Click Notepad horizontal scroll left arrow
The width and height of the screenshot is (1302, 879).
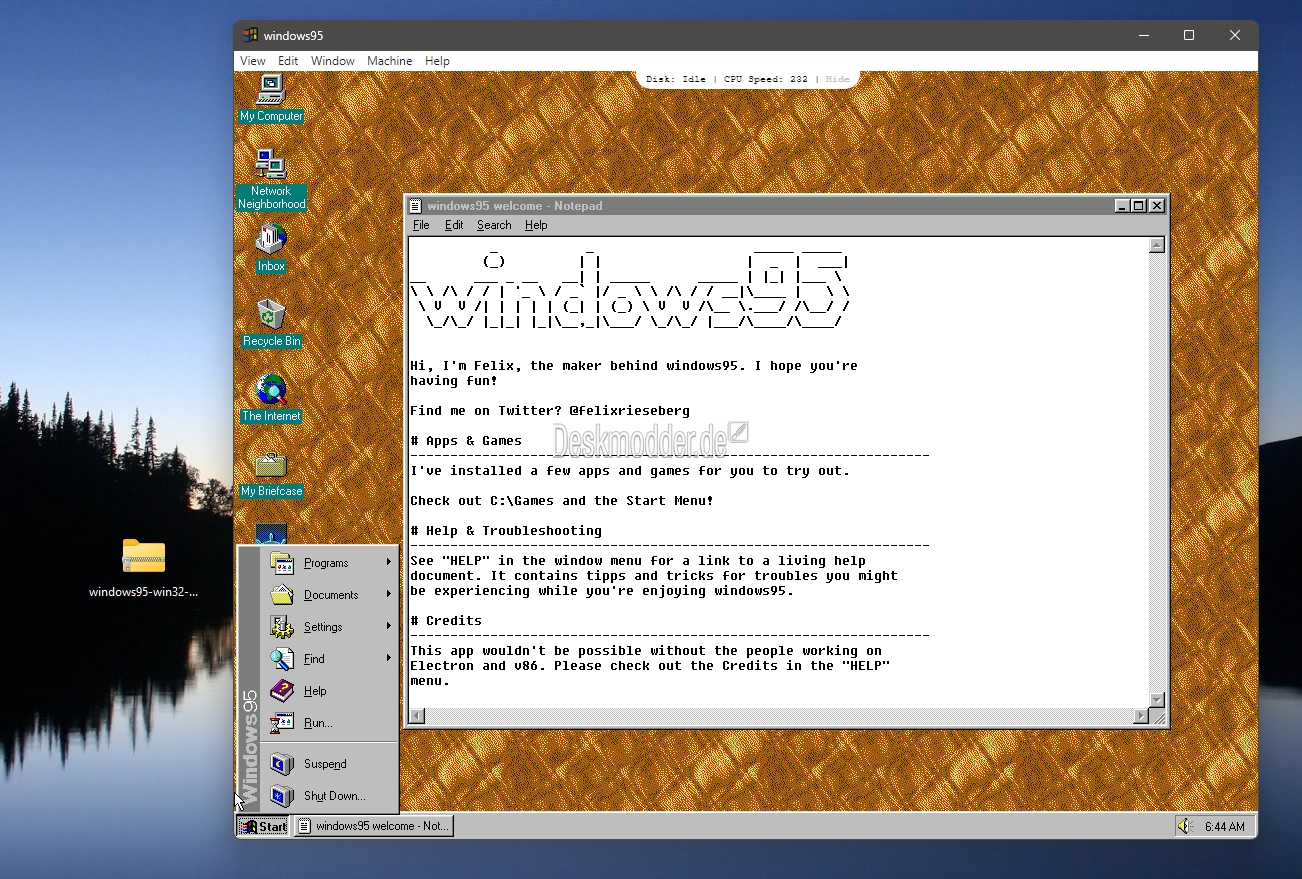[x=418, y=716]
